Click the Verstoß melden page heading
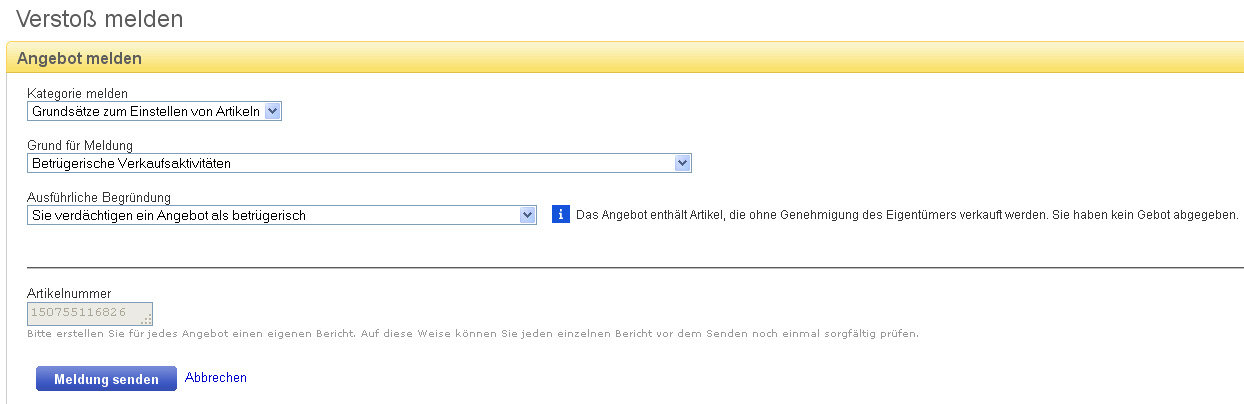 [100, 18]
